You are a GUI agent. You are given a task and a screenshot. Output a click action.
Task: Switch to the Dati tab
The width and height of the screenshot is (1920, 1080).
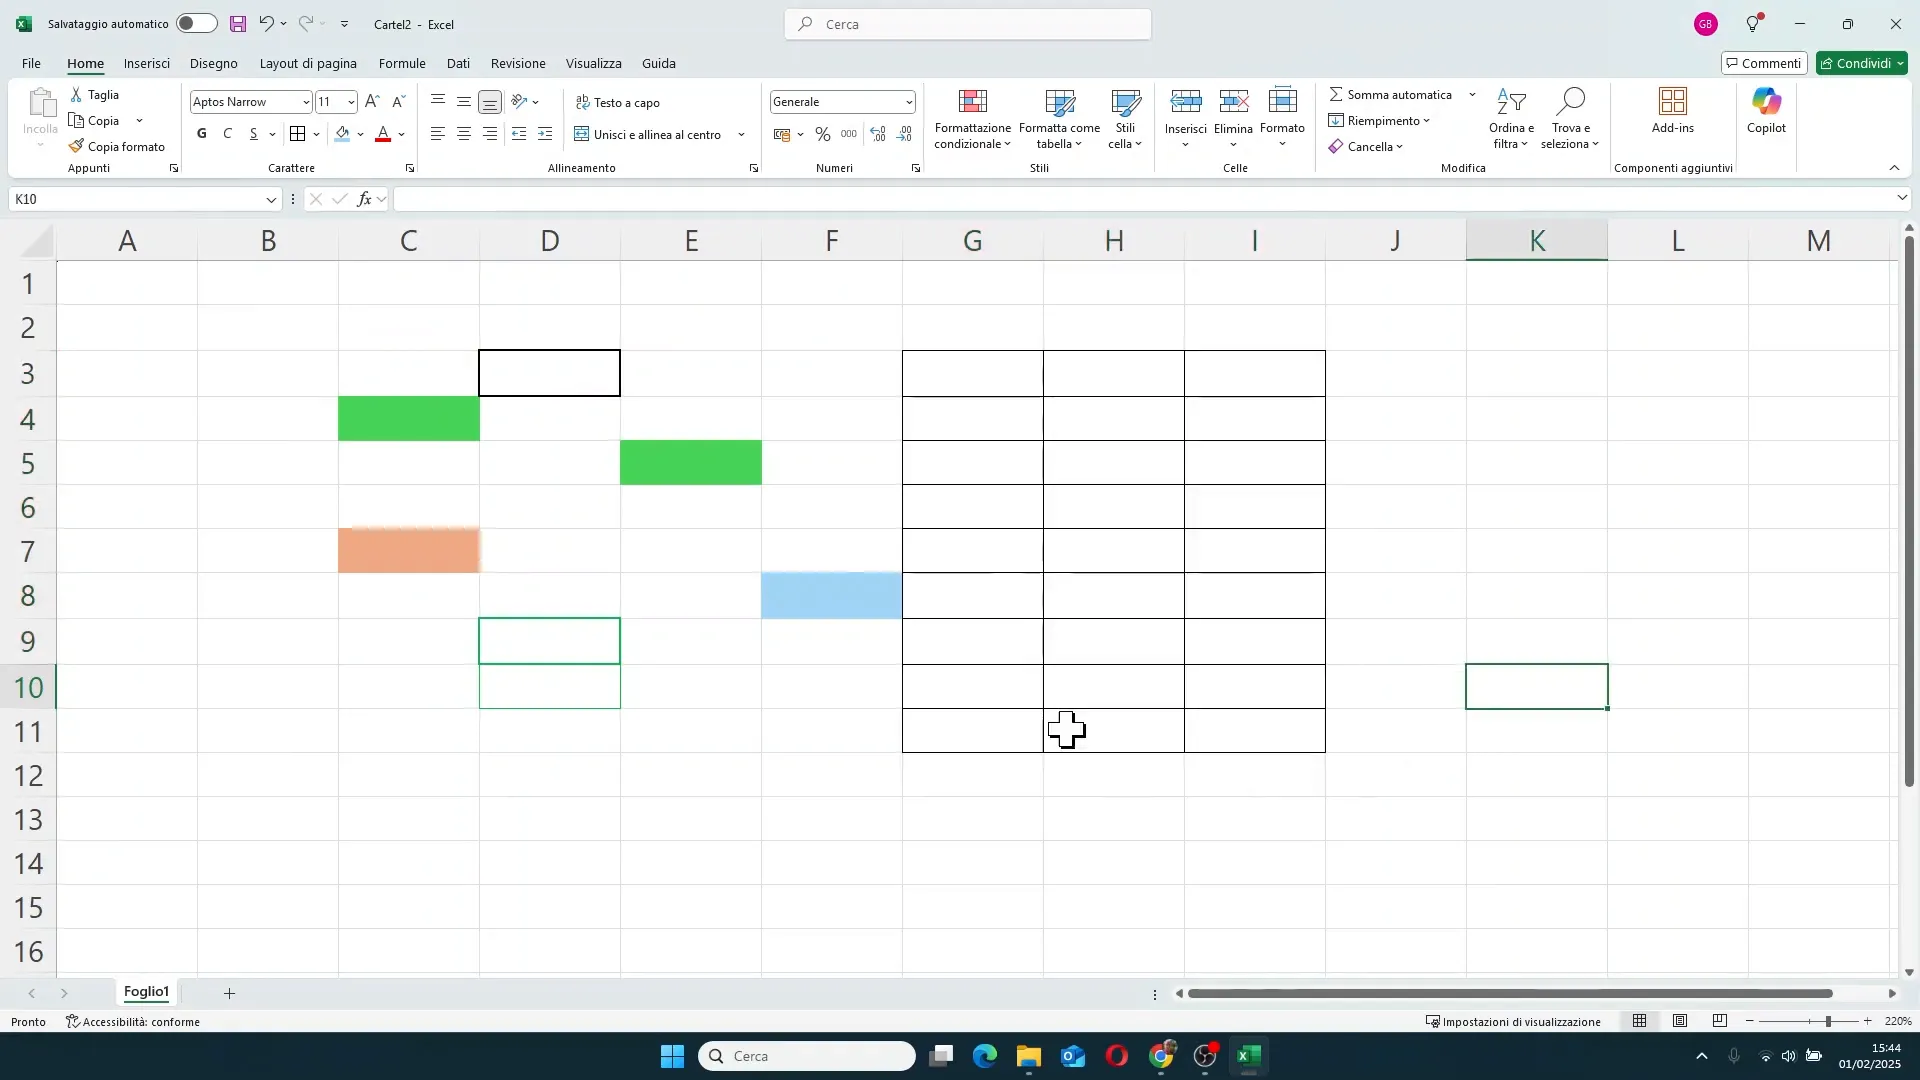click(458, 63)
